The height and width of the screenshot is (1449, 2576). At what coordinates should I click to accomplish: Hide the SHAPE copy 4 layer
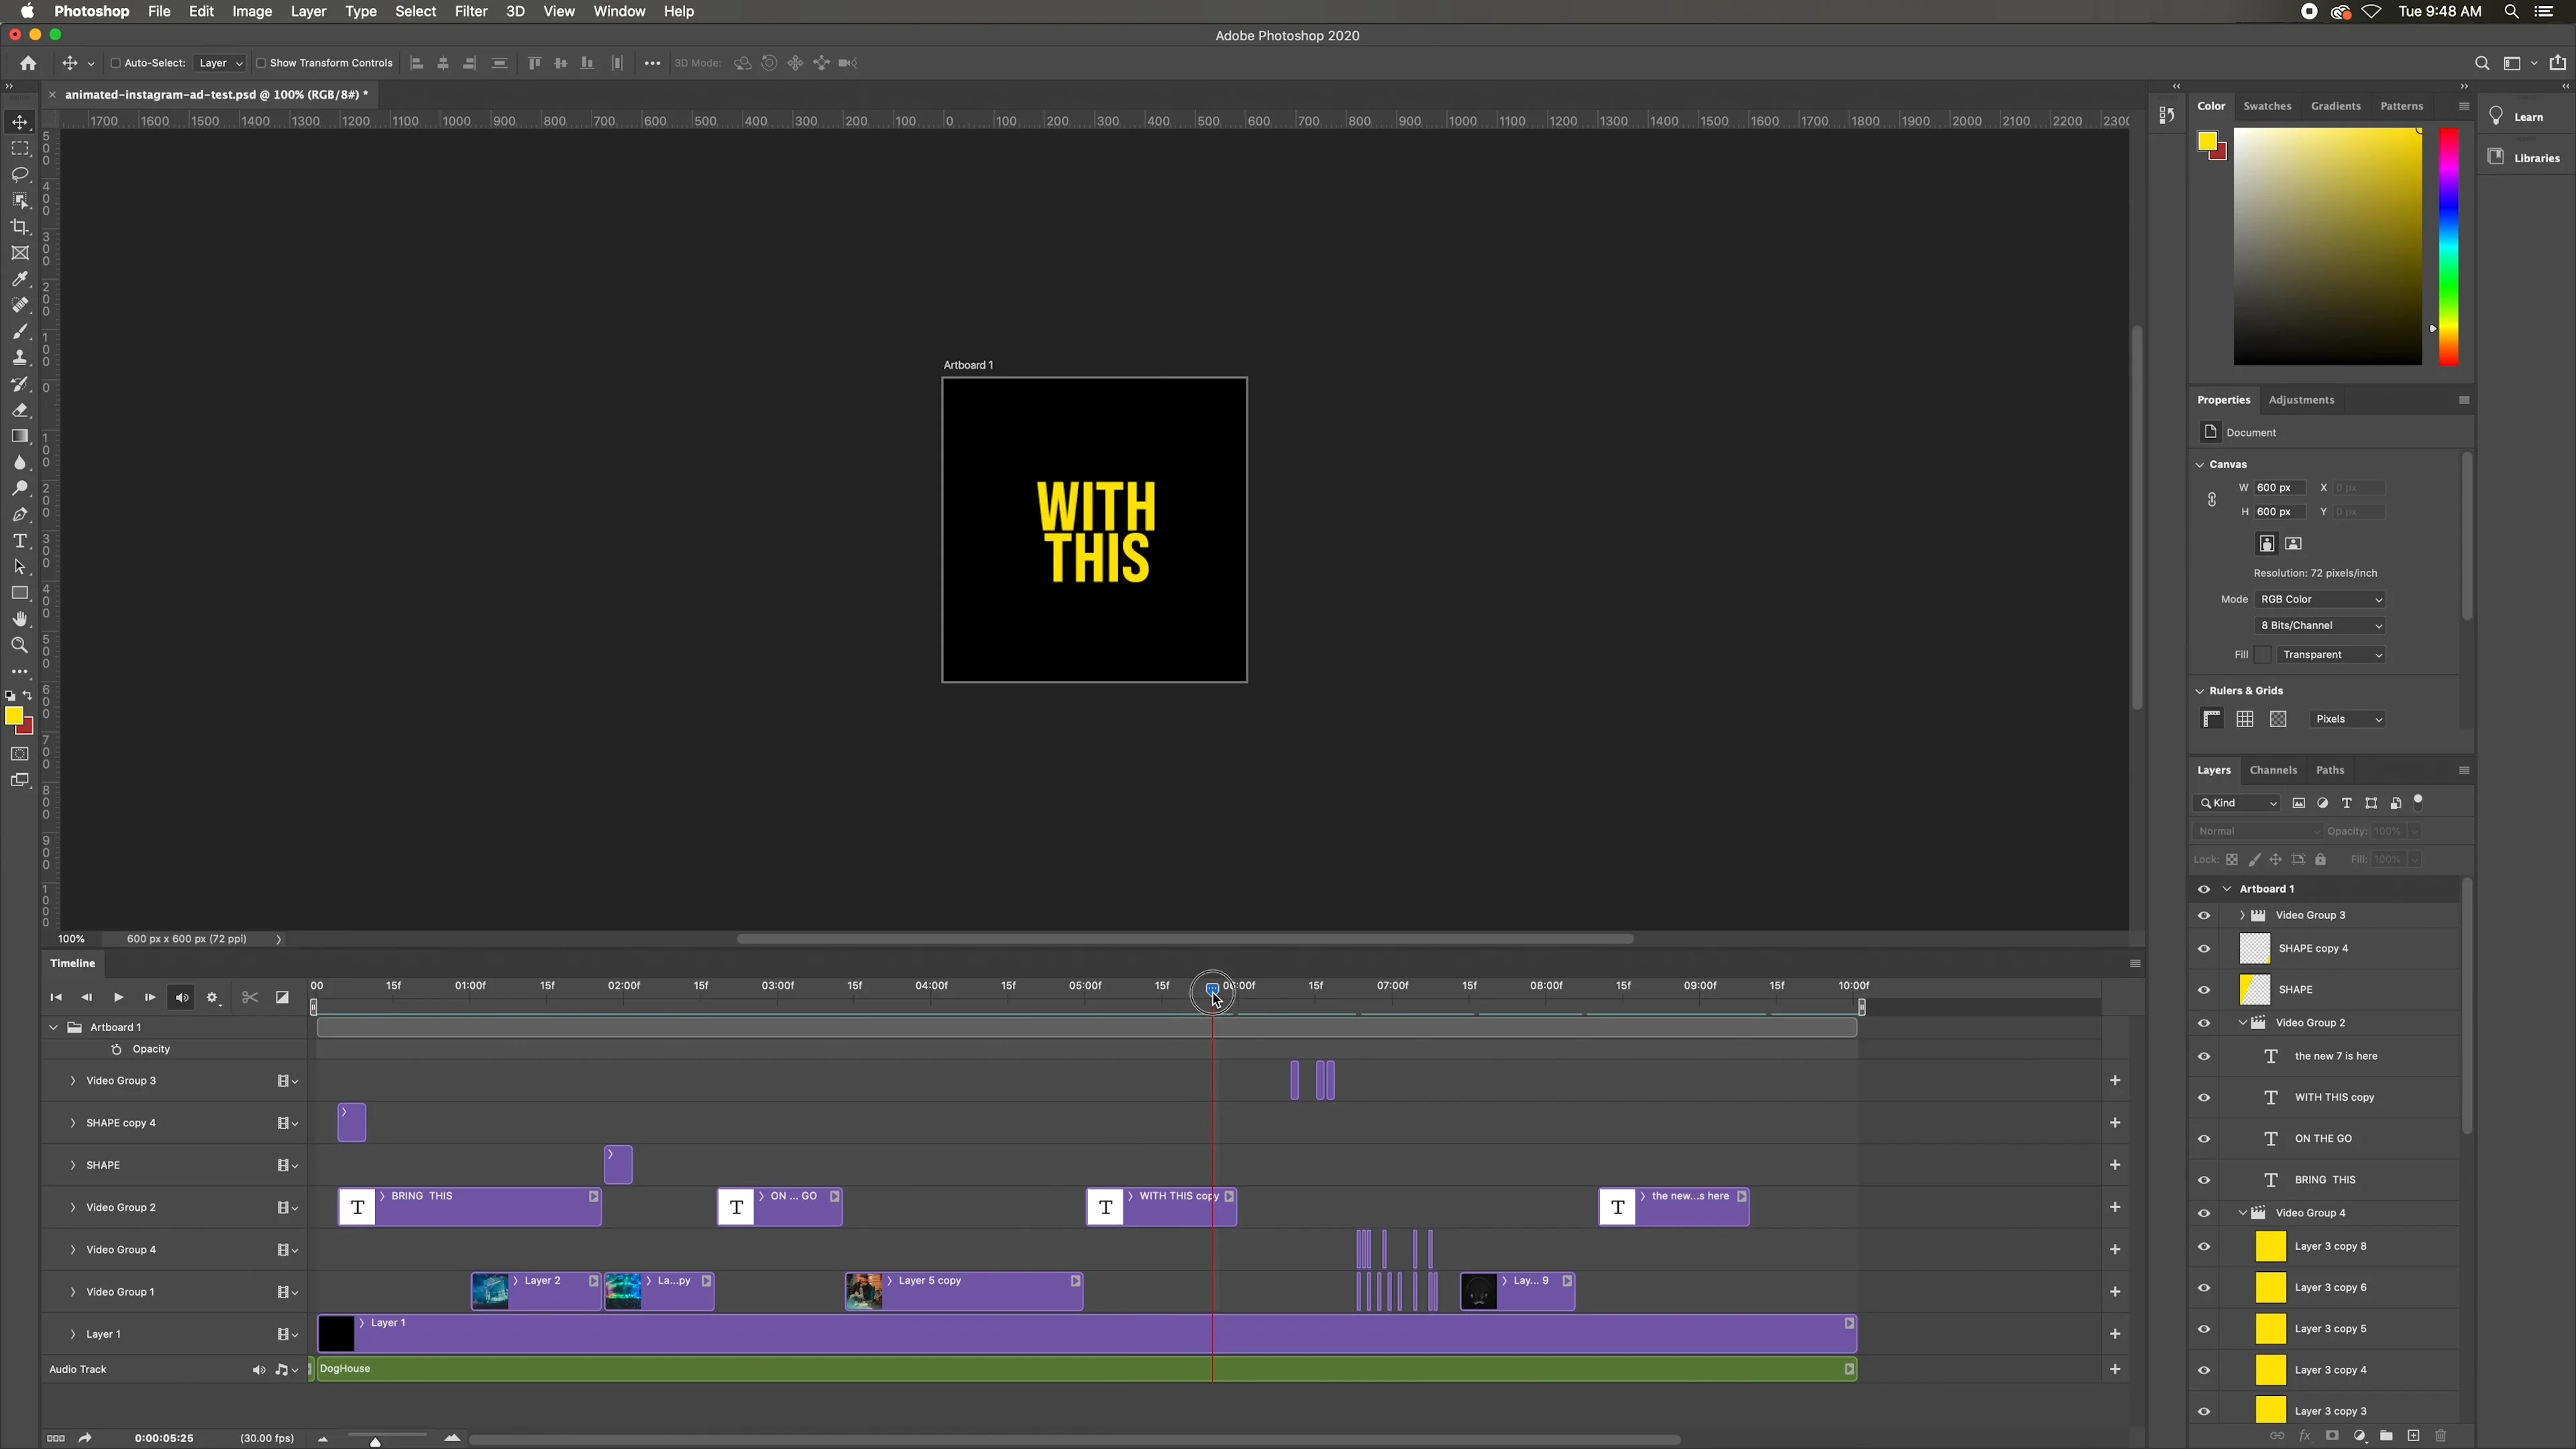click(x=2204, y=948)
